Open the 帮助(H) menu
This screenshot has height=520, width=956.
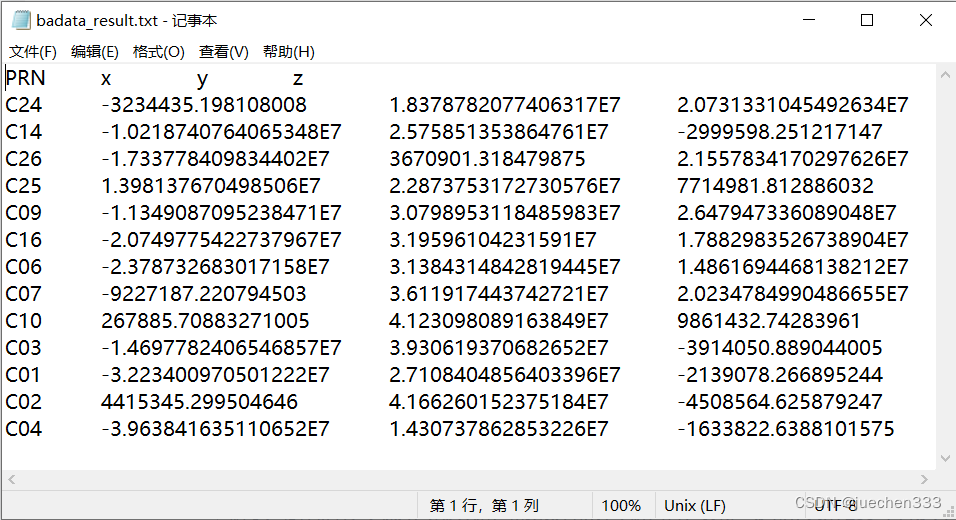(288, 52)
